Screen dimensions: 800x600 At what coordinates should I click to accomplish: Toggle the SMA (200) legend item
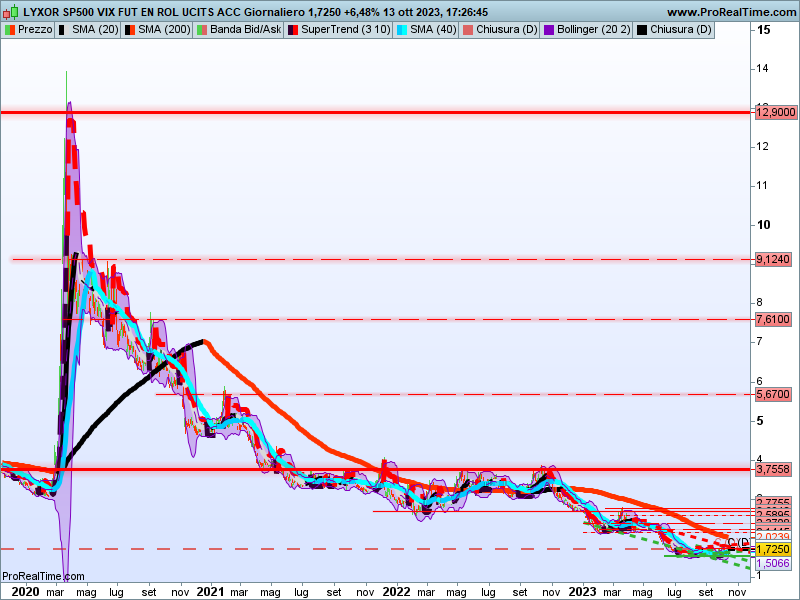(x=157, y=30)
